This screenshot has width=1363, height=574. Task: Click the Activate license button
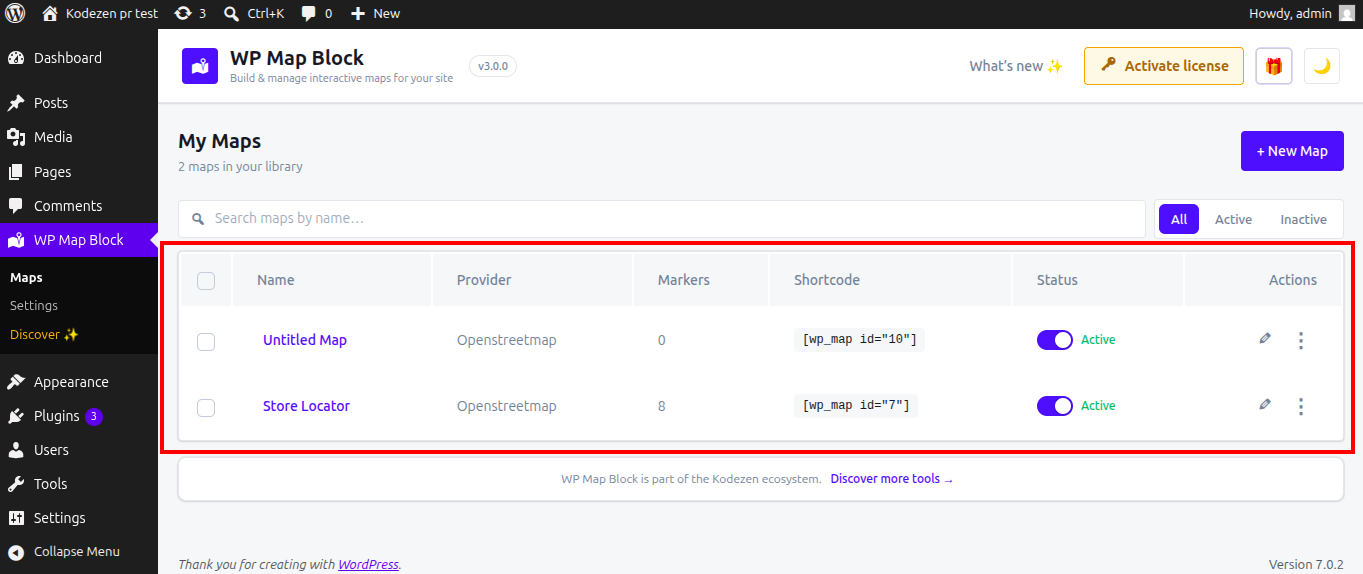point(1164,66)
